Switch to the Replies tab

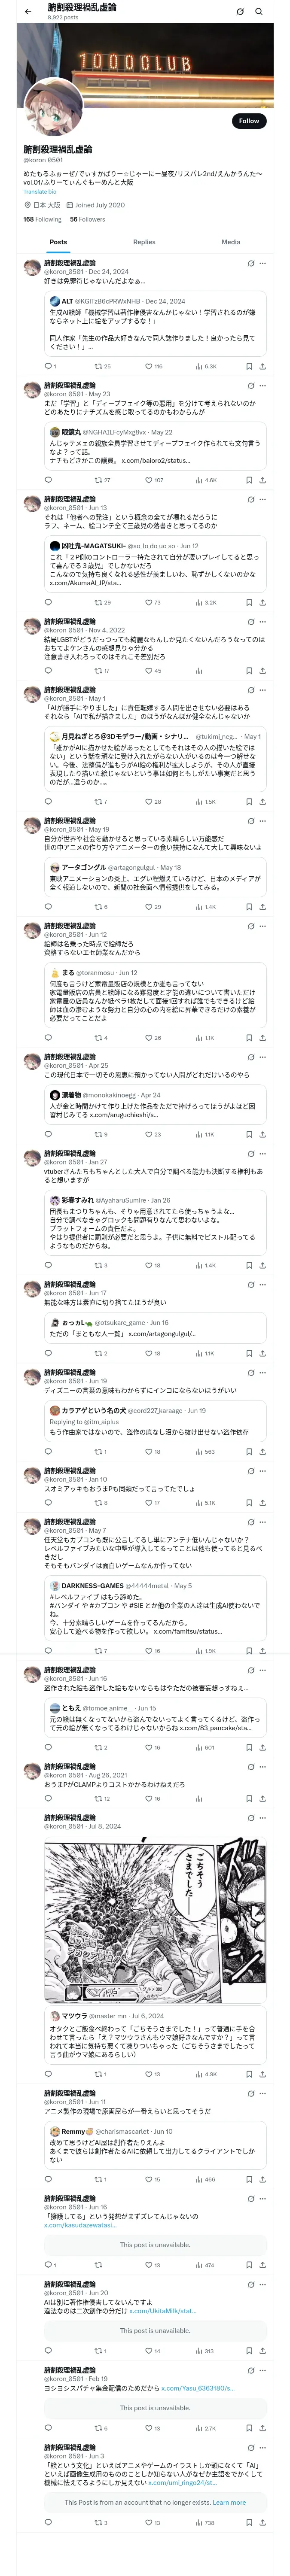(x=144, y=242)
